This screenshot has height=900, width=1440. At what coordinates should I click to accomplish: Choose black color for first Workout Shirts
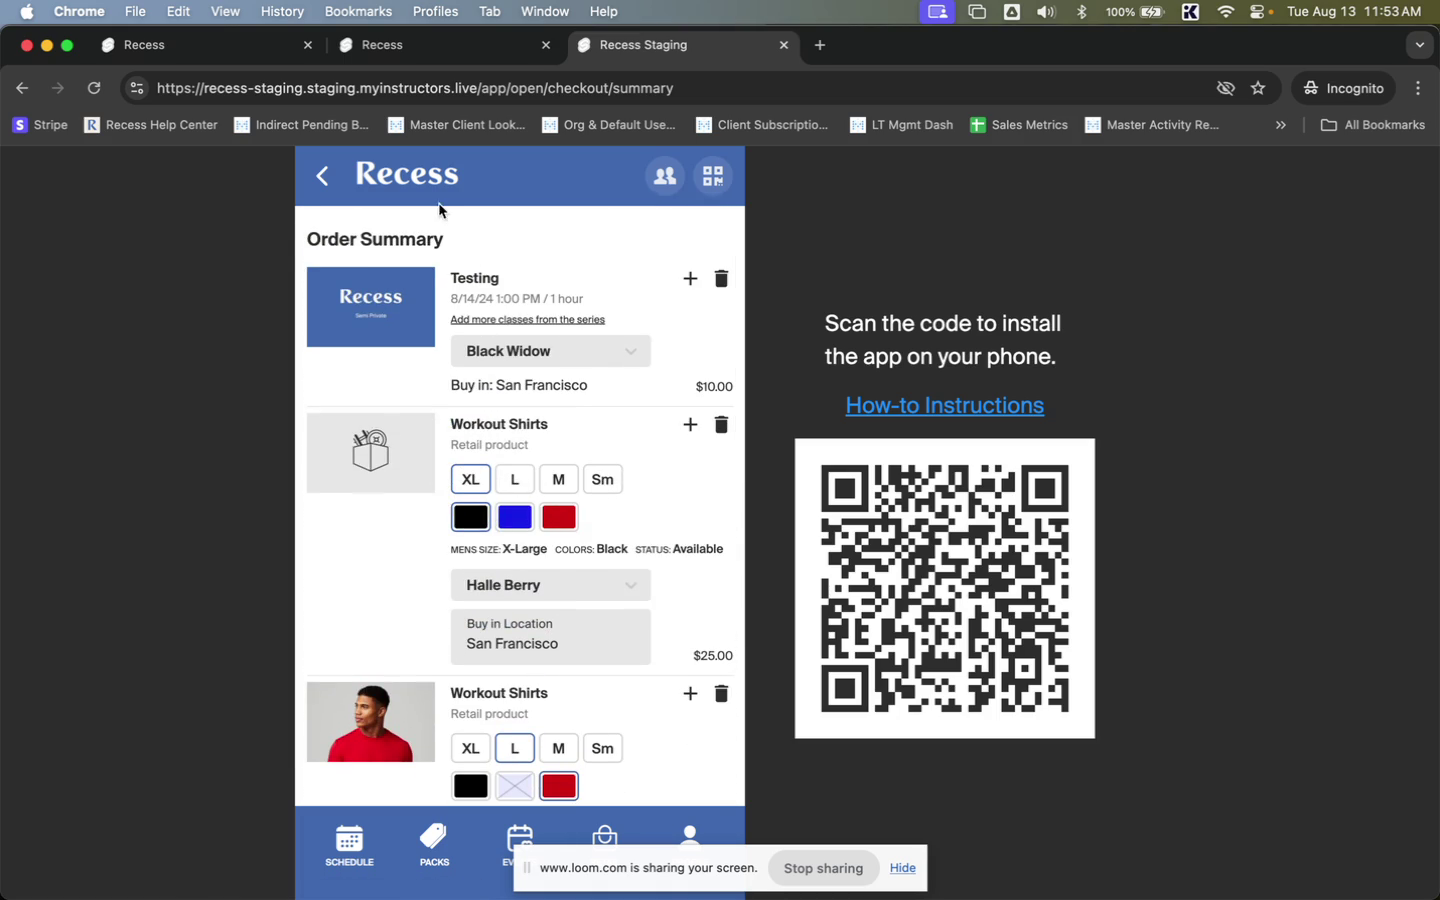[471, 517]
